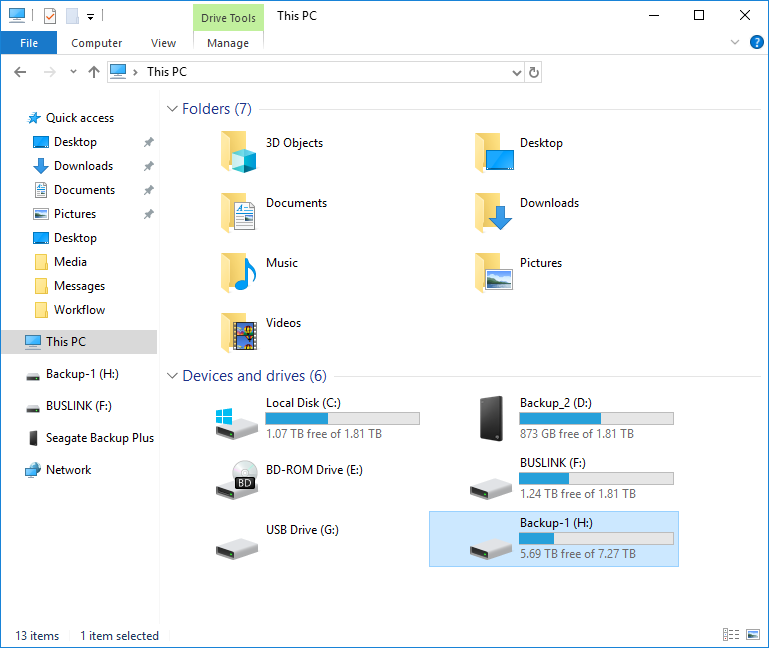Open the recent locations dropdown arrow
This screenshot has width=769, height=648.
(x=73, y=72)
